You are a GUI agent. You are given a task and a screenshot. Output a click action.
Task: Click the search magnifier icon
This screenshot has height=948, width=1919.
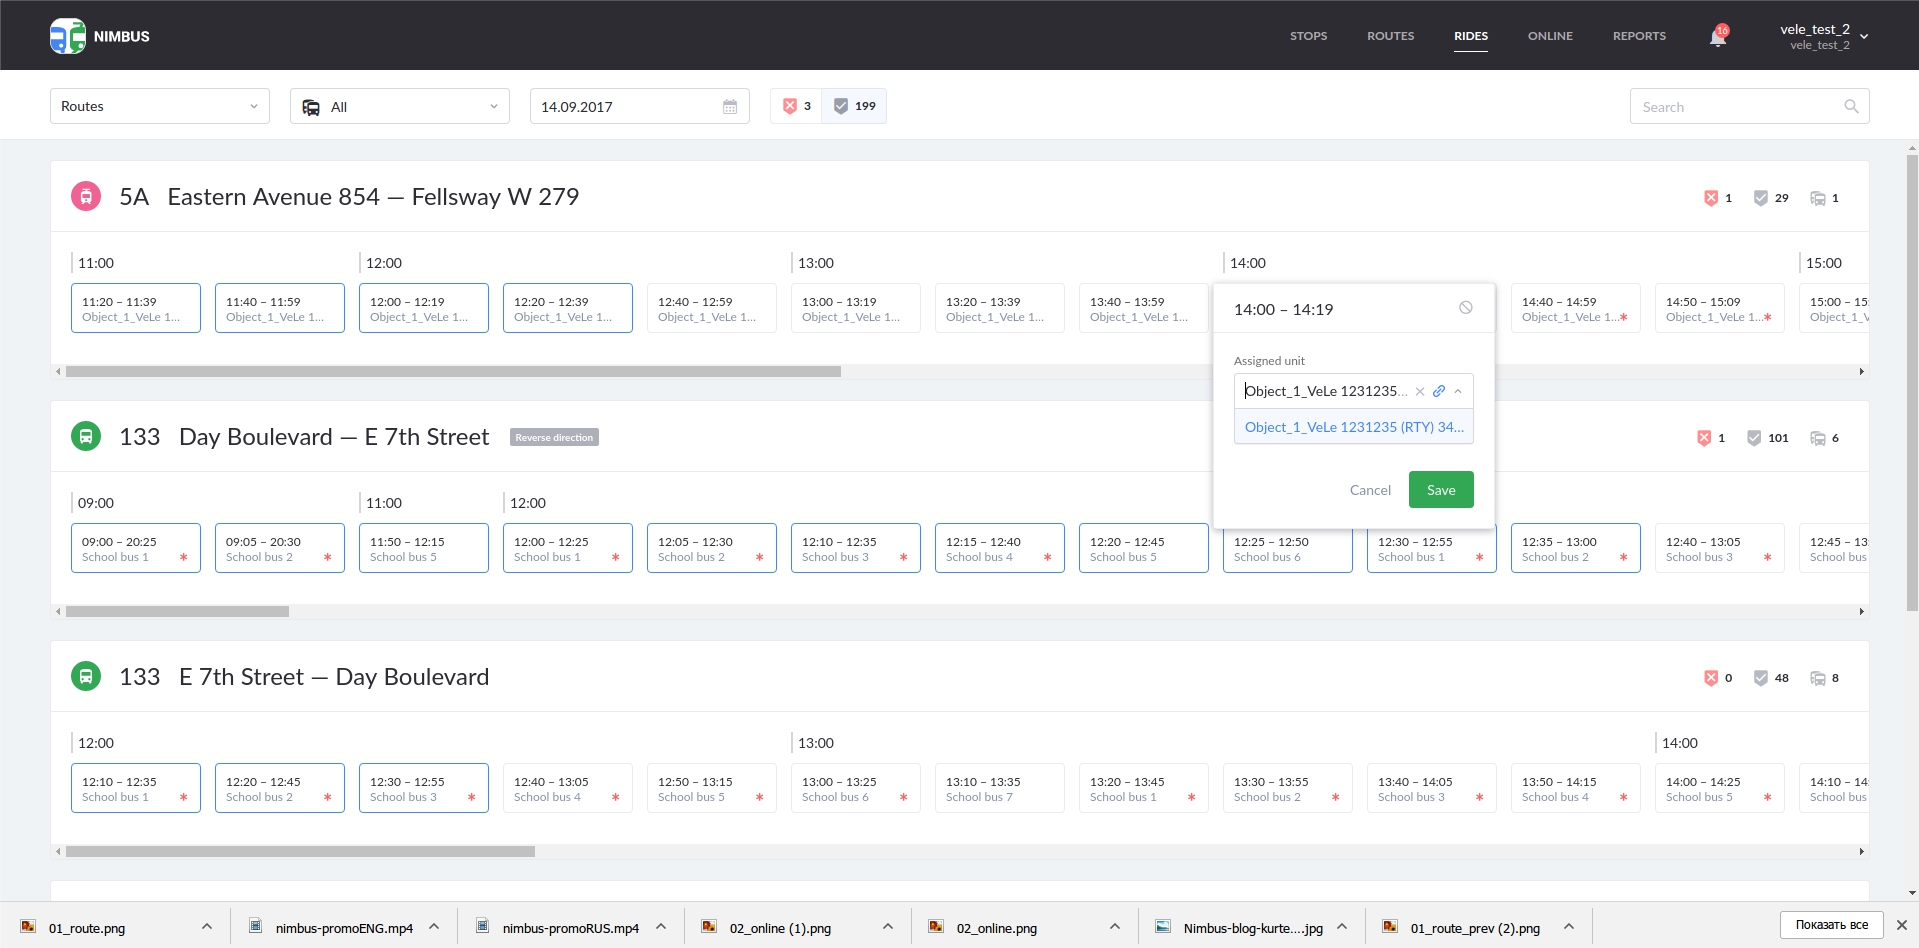1851,107
